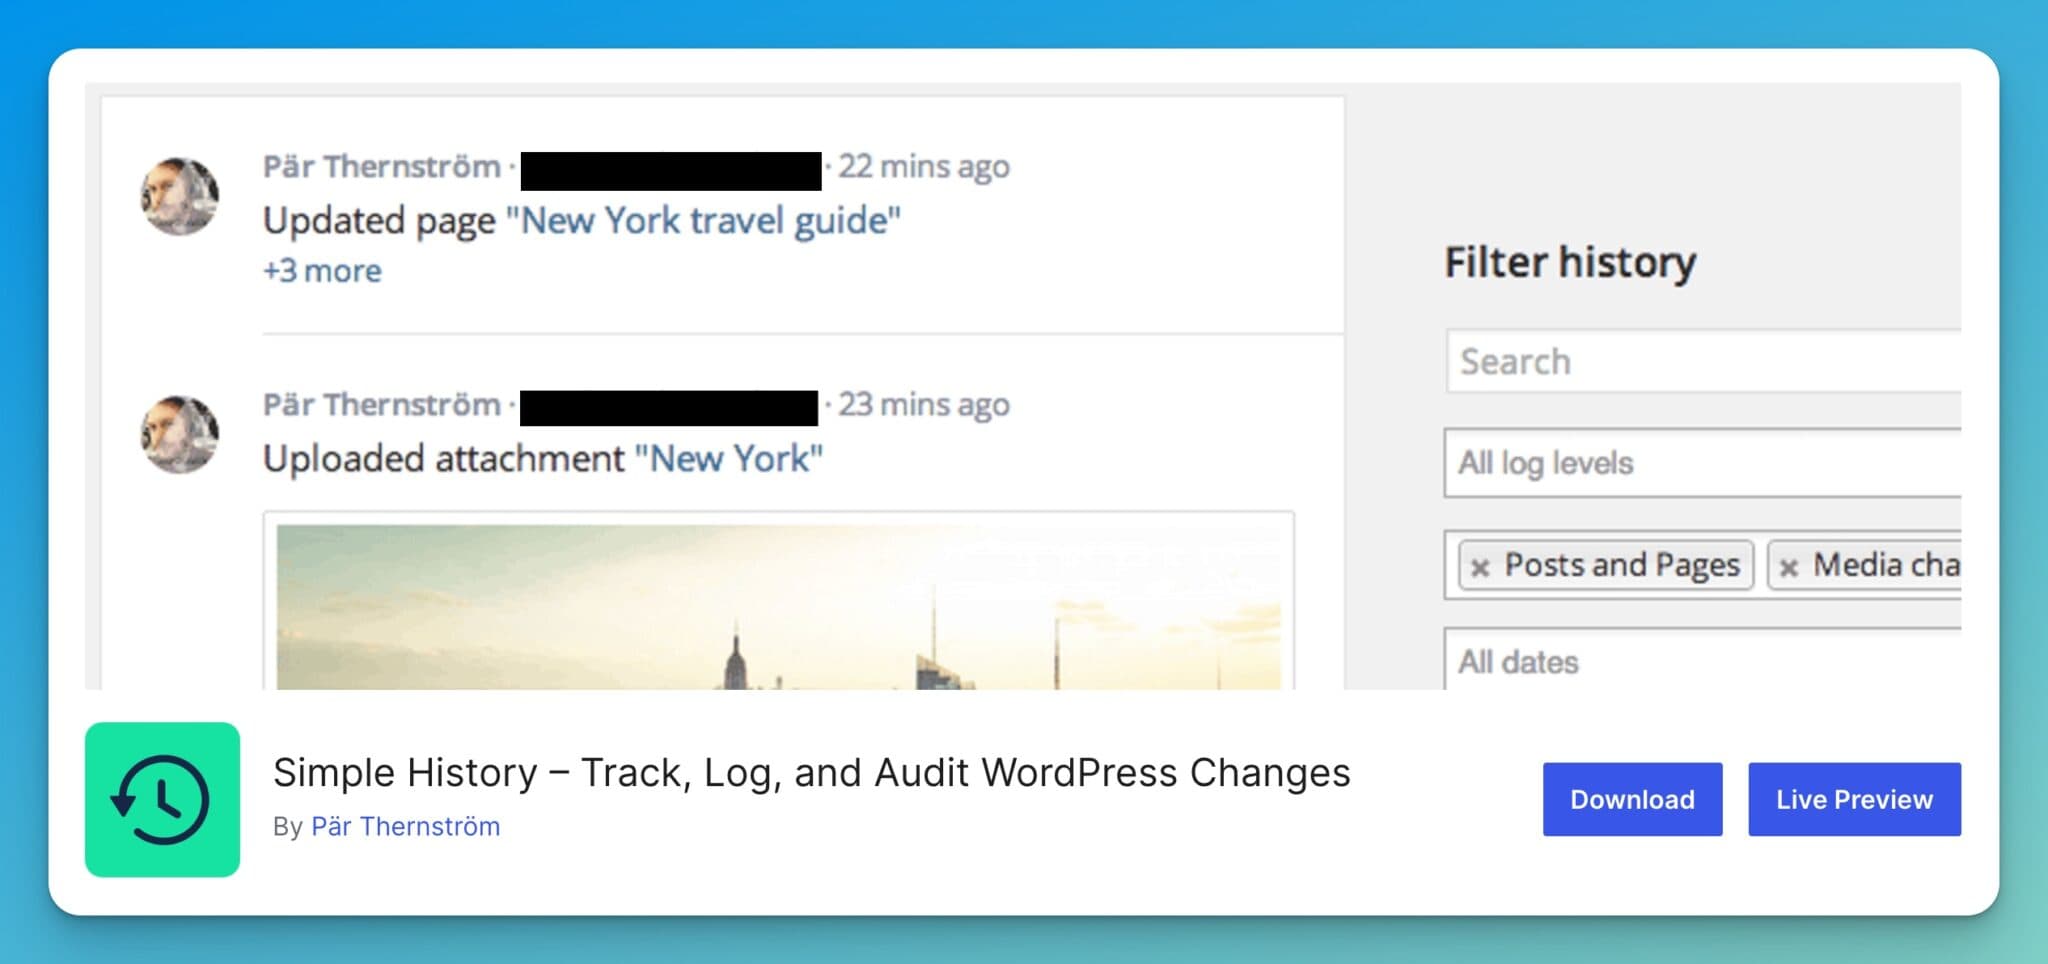This screenshot has width=2048, height=964.
Task: Click inside the Search filter field
Action: tap(1700, 362)
